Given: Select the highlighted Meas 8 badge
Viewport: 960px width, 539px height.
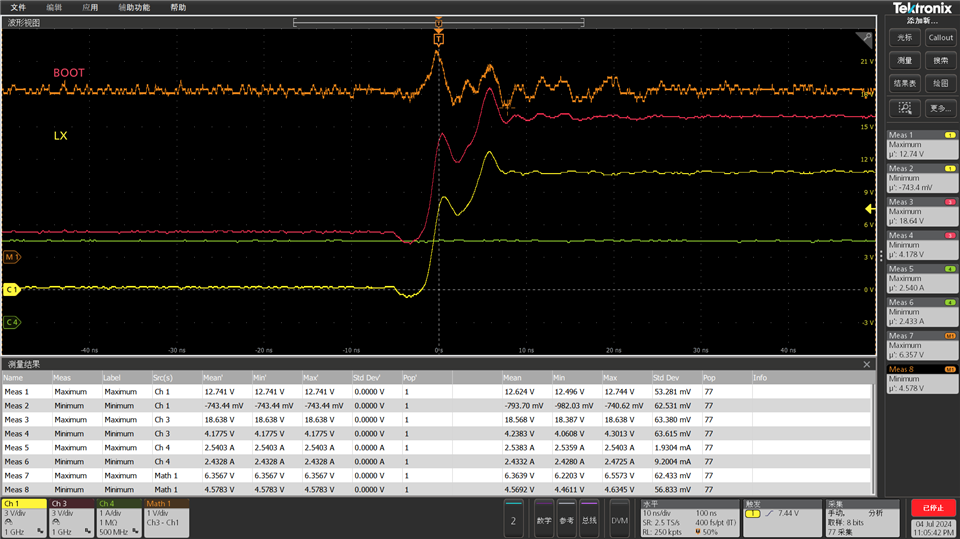Looking at the screenshot, I should click(922, 379).
